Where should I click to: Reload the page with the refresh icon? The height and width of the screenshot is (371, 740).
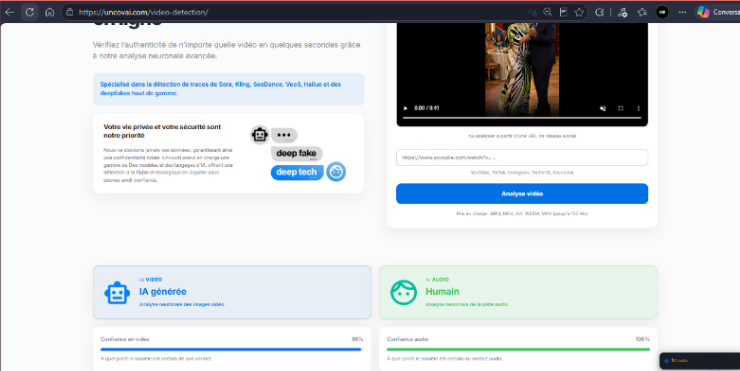[30, 12]
